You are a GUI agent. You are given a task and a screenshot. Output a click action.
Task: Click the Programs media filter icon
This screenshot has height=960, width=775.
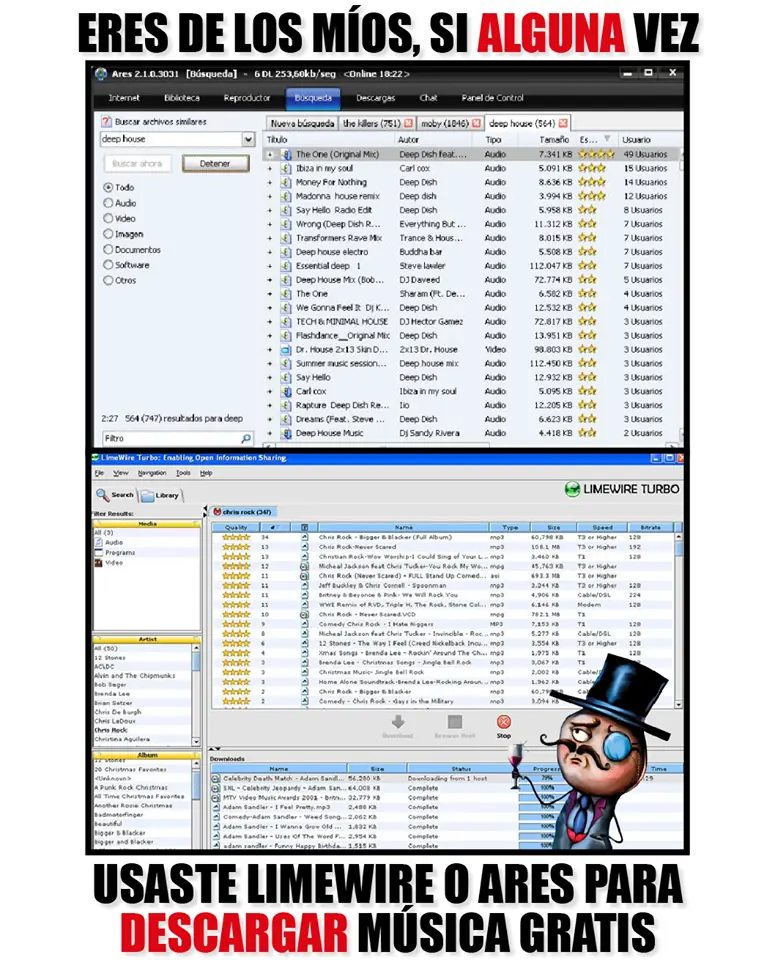click(98, 552)
